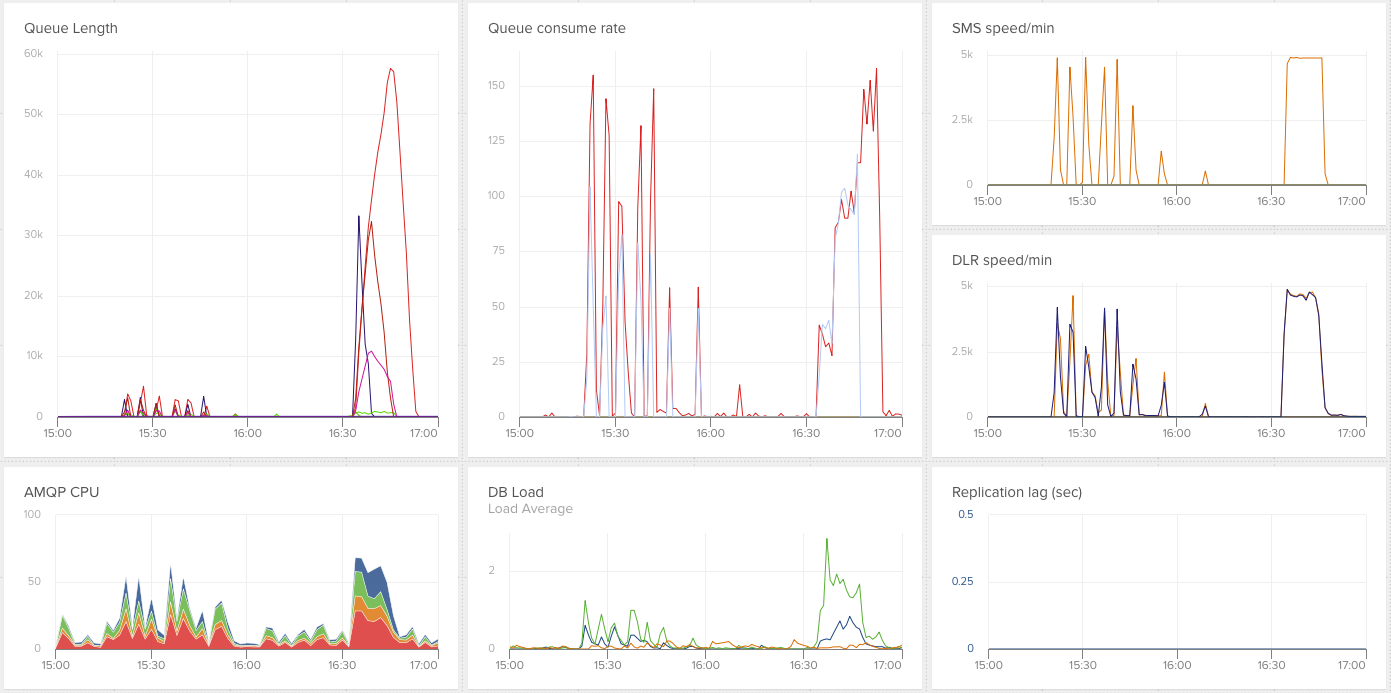This screenshot has height=693, width=1391.
Task: Click the 15:30 time label in AMQP CPU
Action: [150, 665]
